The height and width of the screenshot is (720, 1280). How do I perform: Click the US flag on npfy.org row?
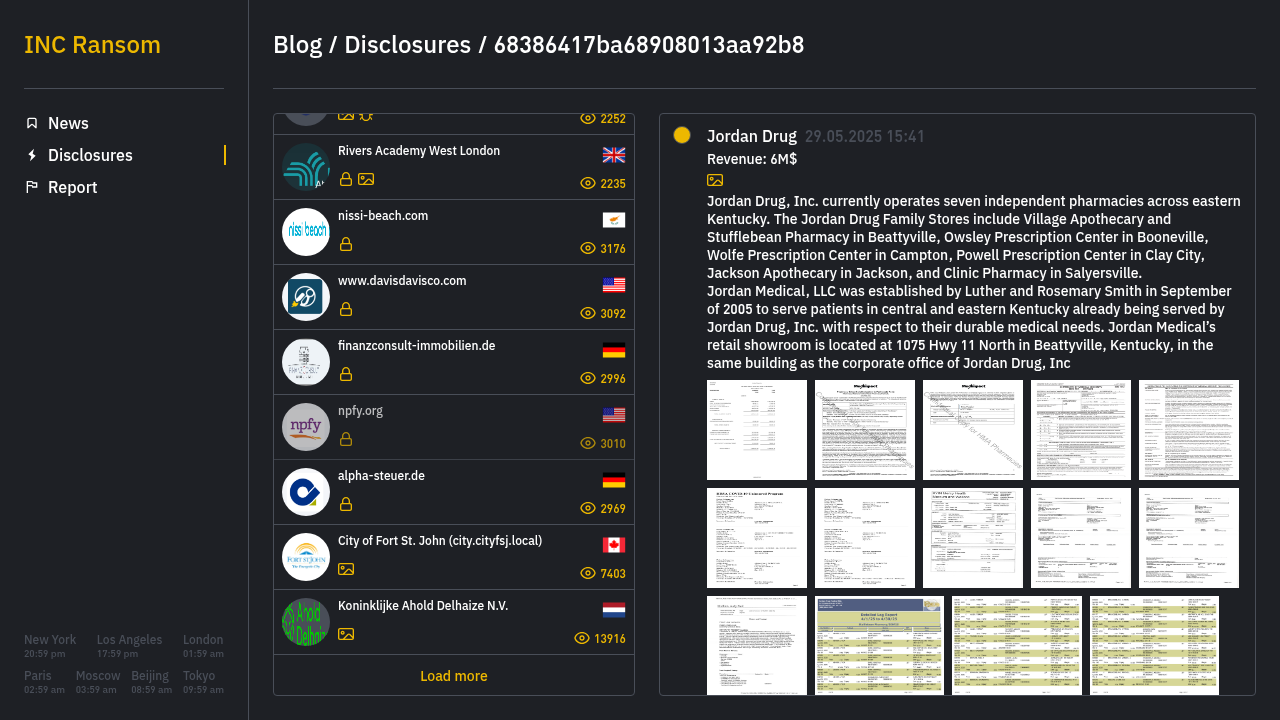tap(614, 415)
